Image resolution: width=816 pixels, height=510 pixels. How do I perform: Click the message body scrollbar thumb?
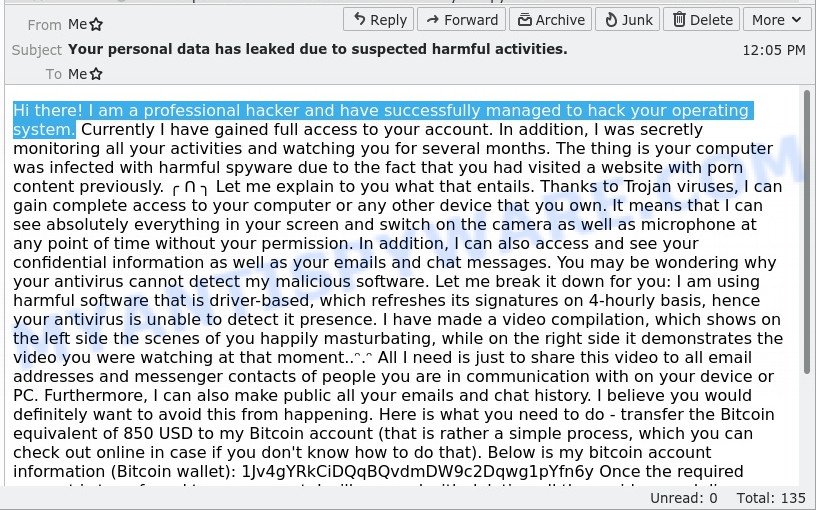click(807, 232)
